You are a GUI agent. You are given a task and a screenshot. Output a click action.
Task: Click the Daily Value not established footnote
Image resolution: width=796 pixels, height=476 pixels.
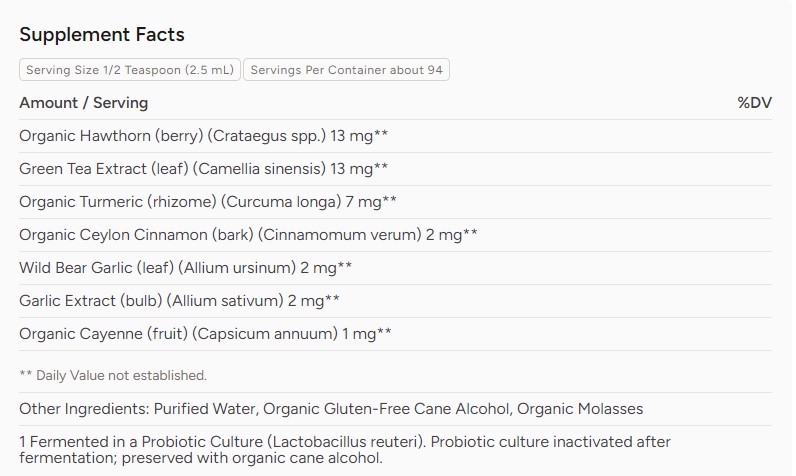113,376
